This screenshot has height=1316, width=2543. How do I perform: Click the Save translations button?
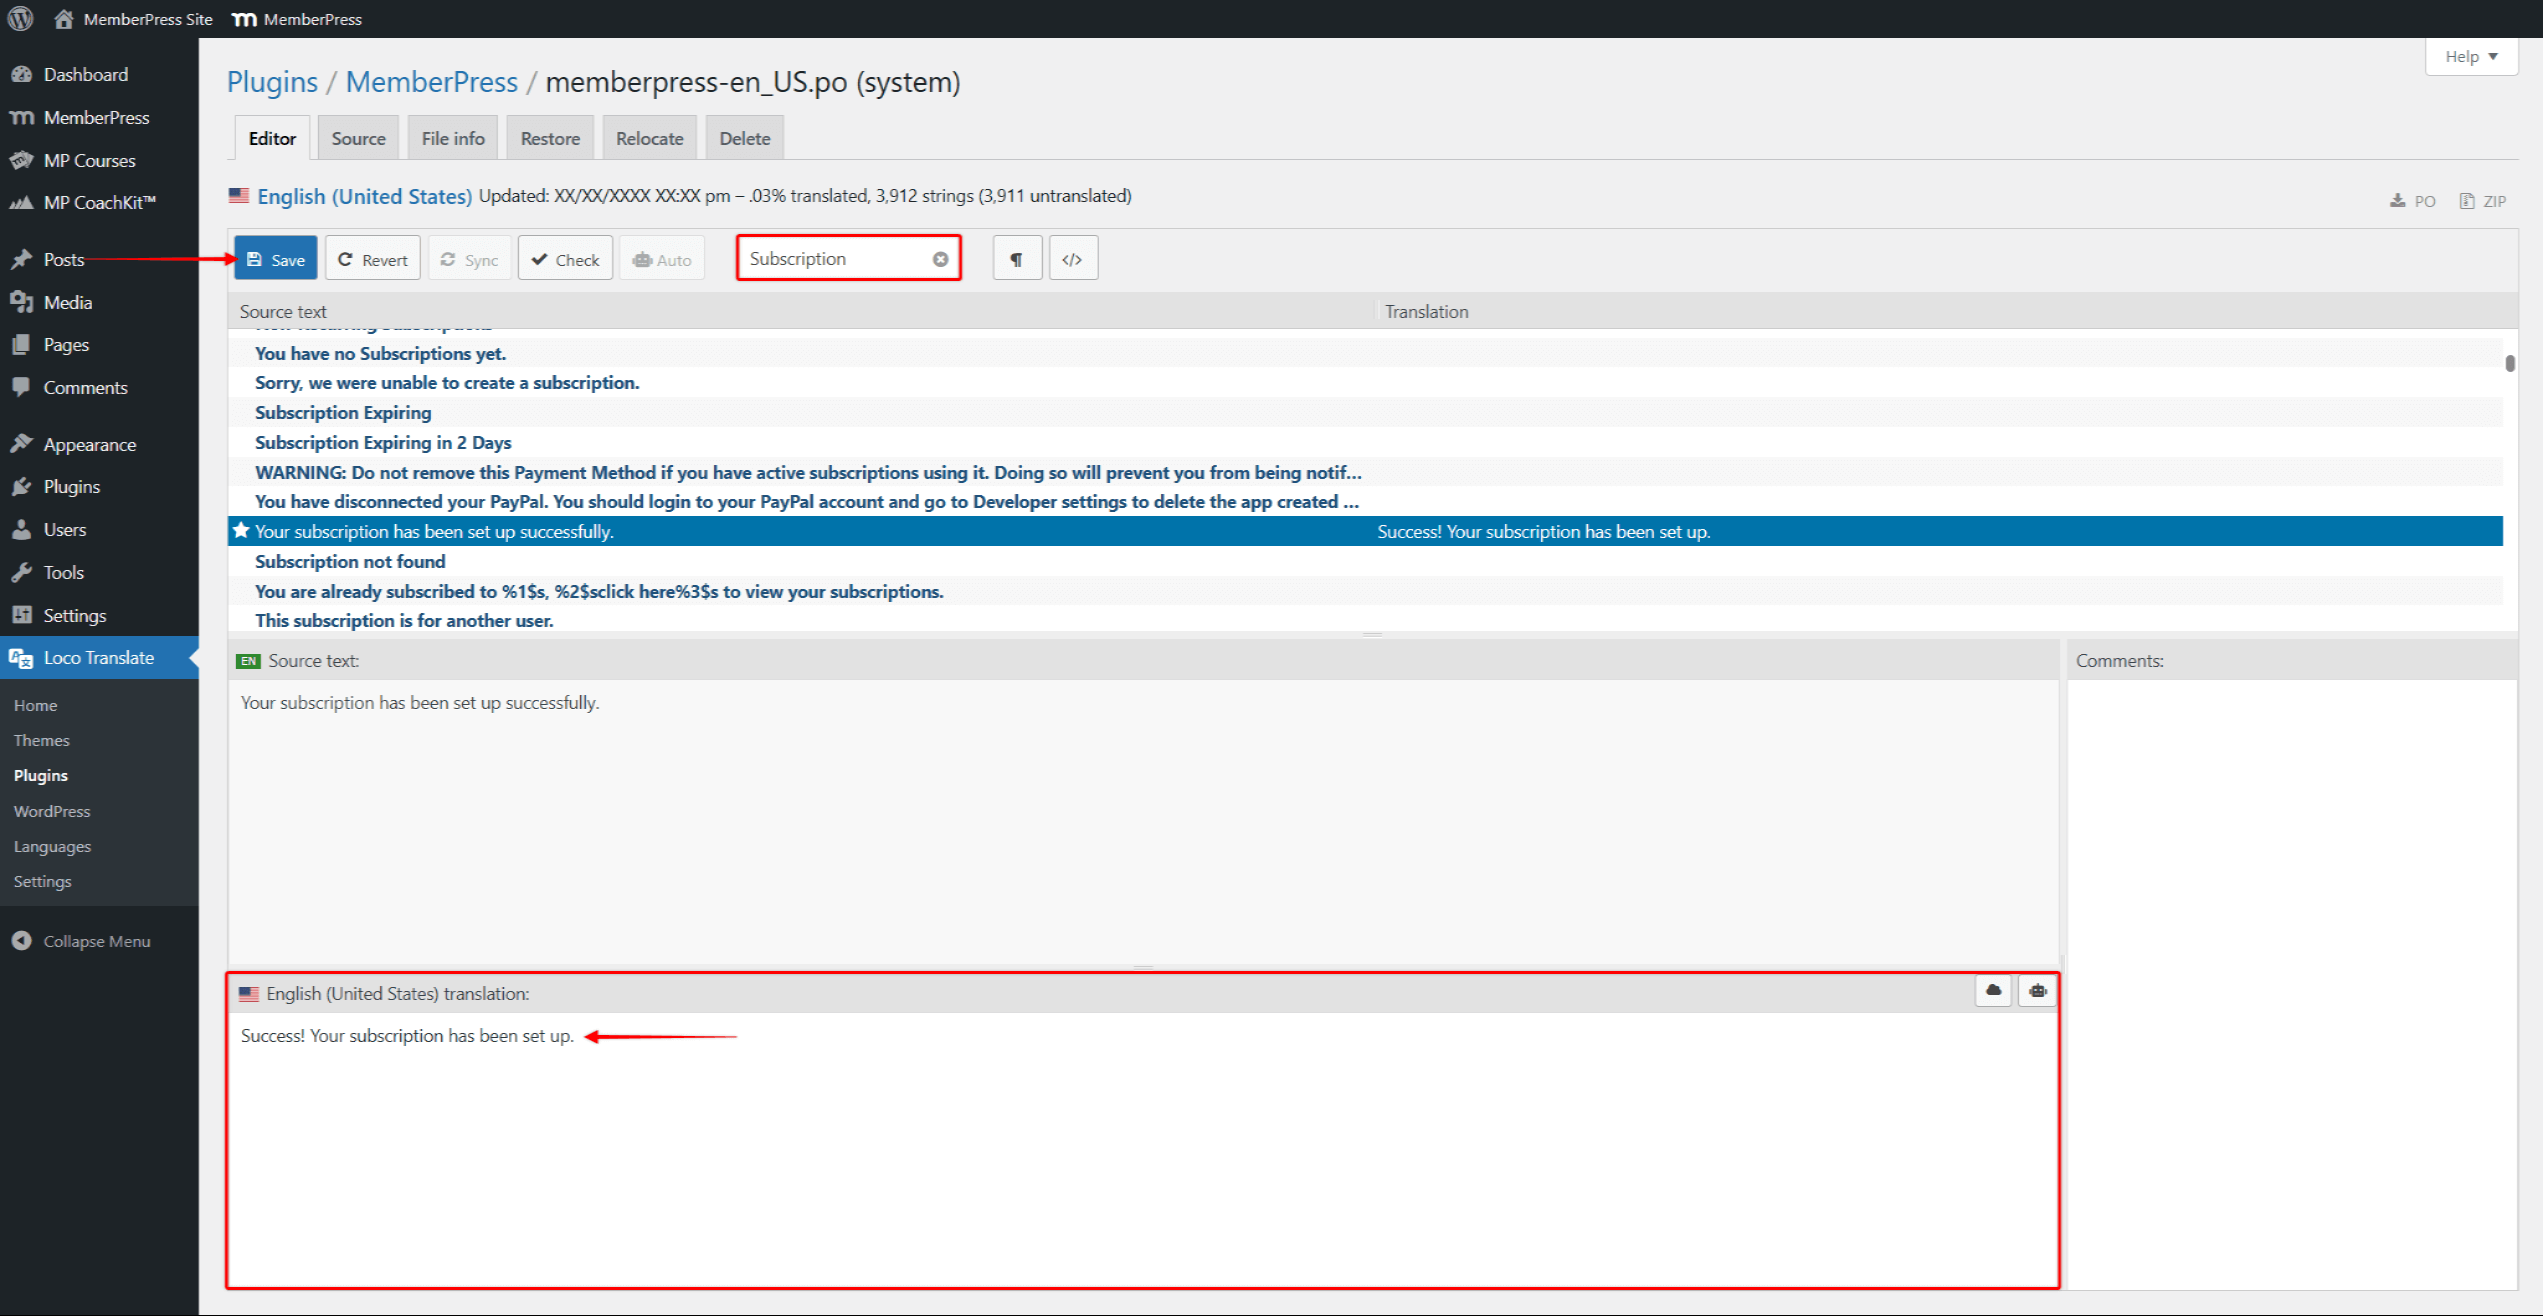(x=276, y=259)
